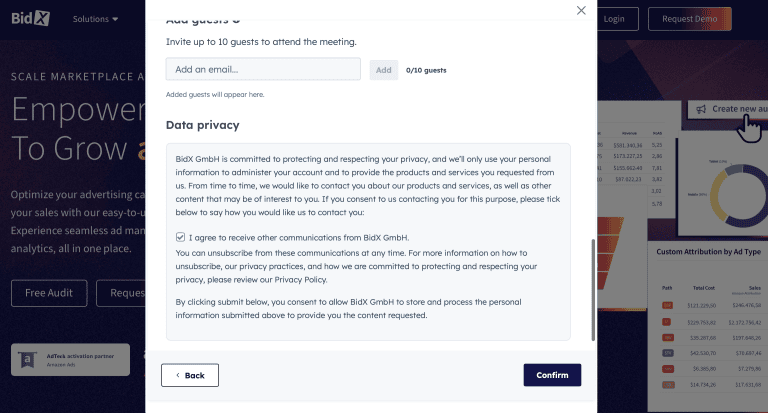
Task: Toggle consent to receive BidX communications
Action: click(180, 237)
